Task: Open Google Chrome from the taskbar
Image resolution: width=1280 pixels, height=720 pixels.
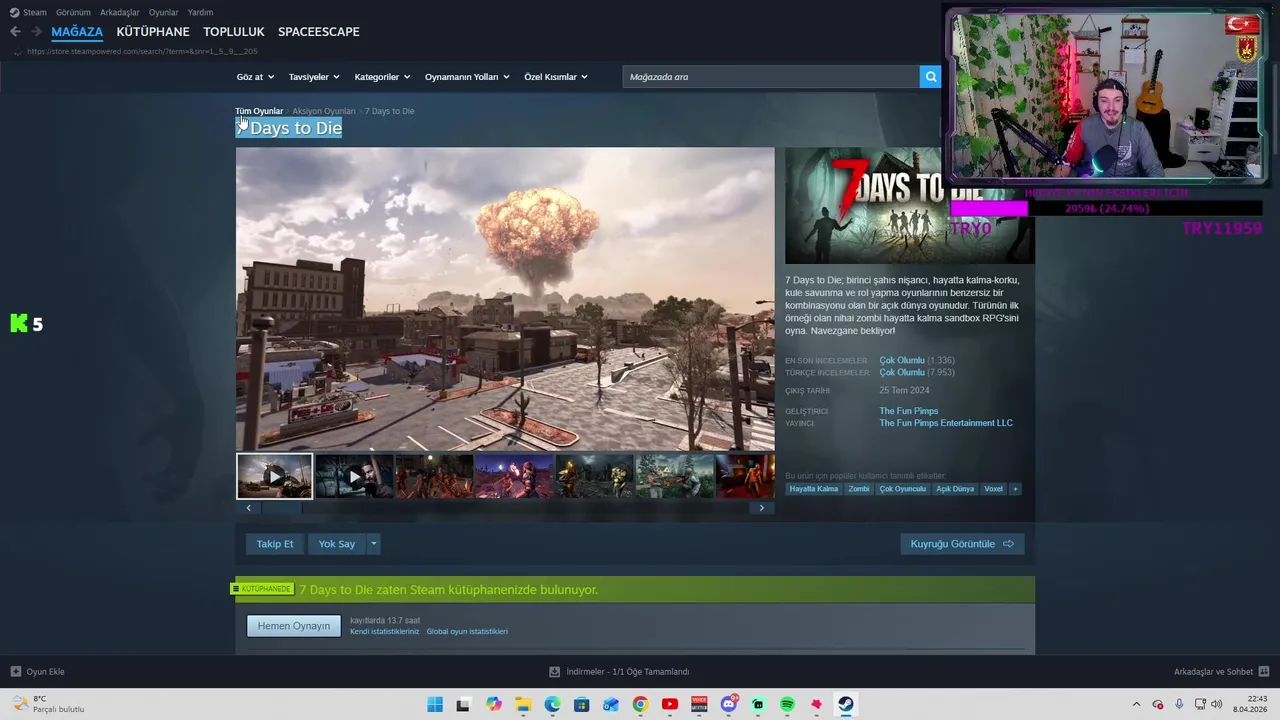Action: pyautogui.click(x=640, y=704)
